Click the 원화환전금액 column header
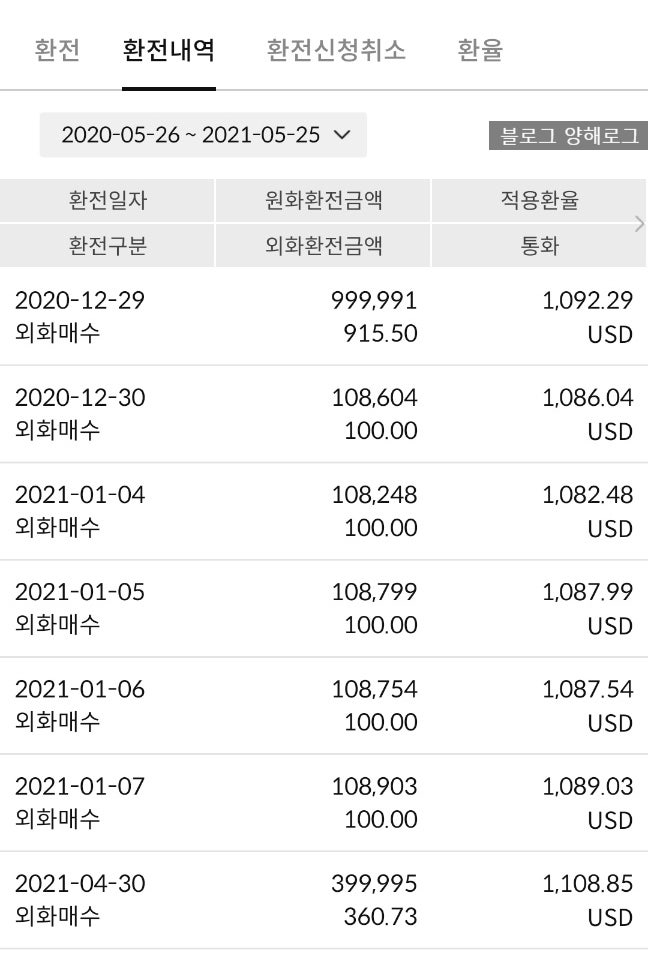Screen dimensions: 648x954 click(323, 200)
